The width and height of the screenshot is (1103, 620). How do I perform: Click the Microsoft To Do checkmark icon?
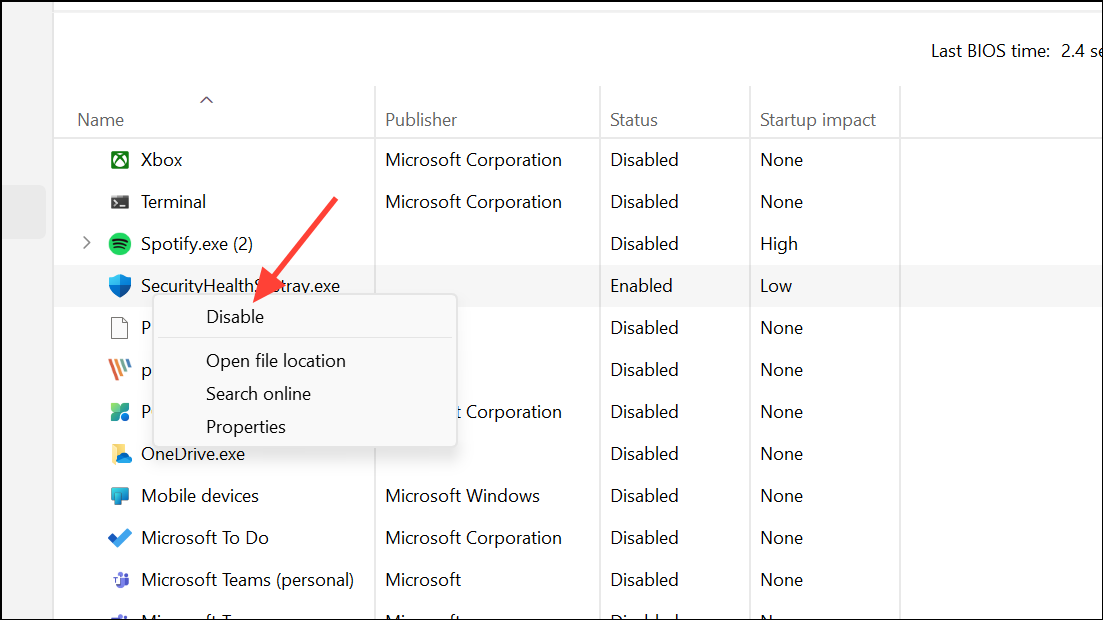[x=120, y=538]
